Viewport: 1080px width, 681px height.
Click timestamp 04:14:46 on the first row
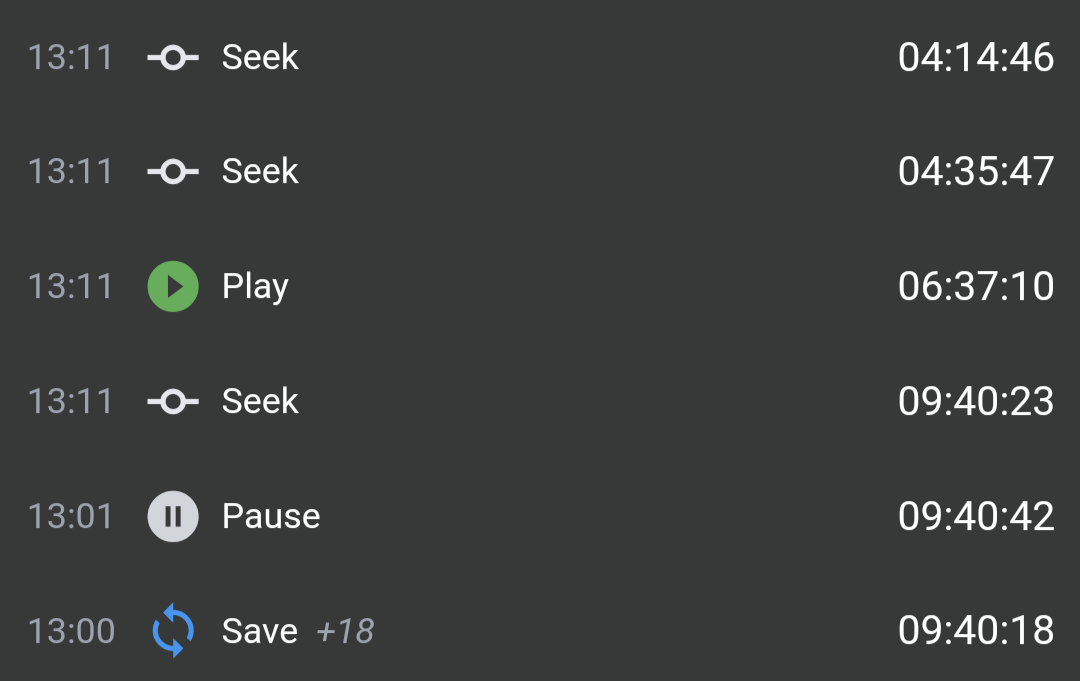click(976, 57)
